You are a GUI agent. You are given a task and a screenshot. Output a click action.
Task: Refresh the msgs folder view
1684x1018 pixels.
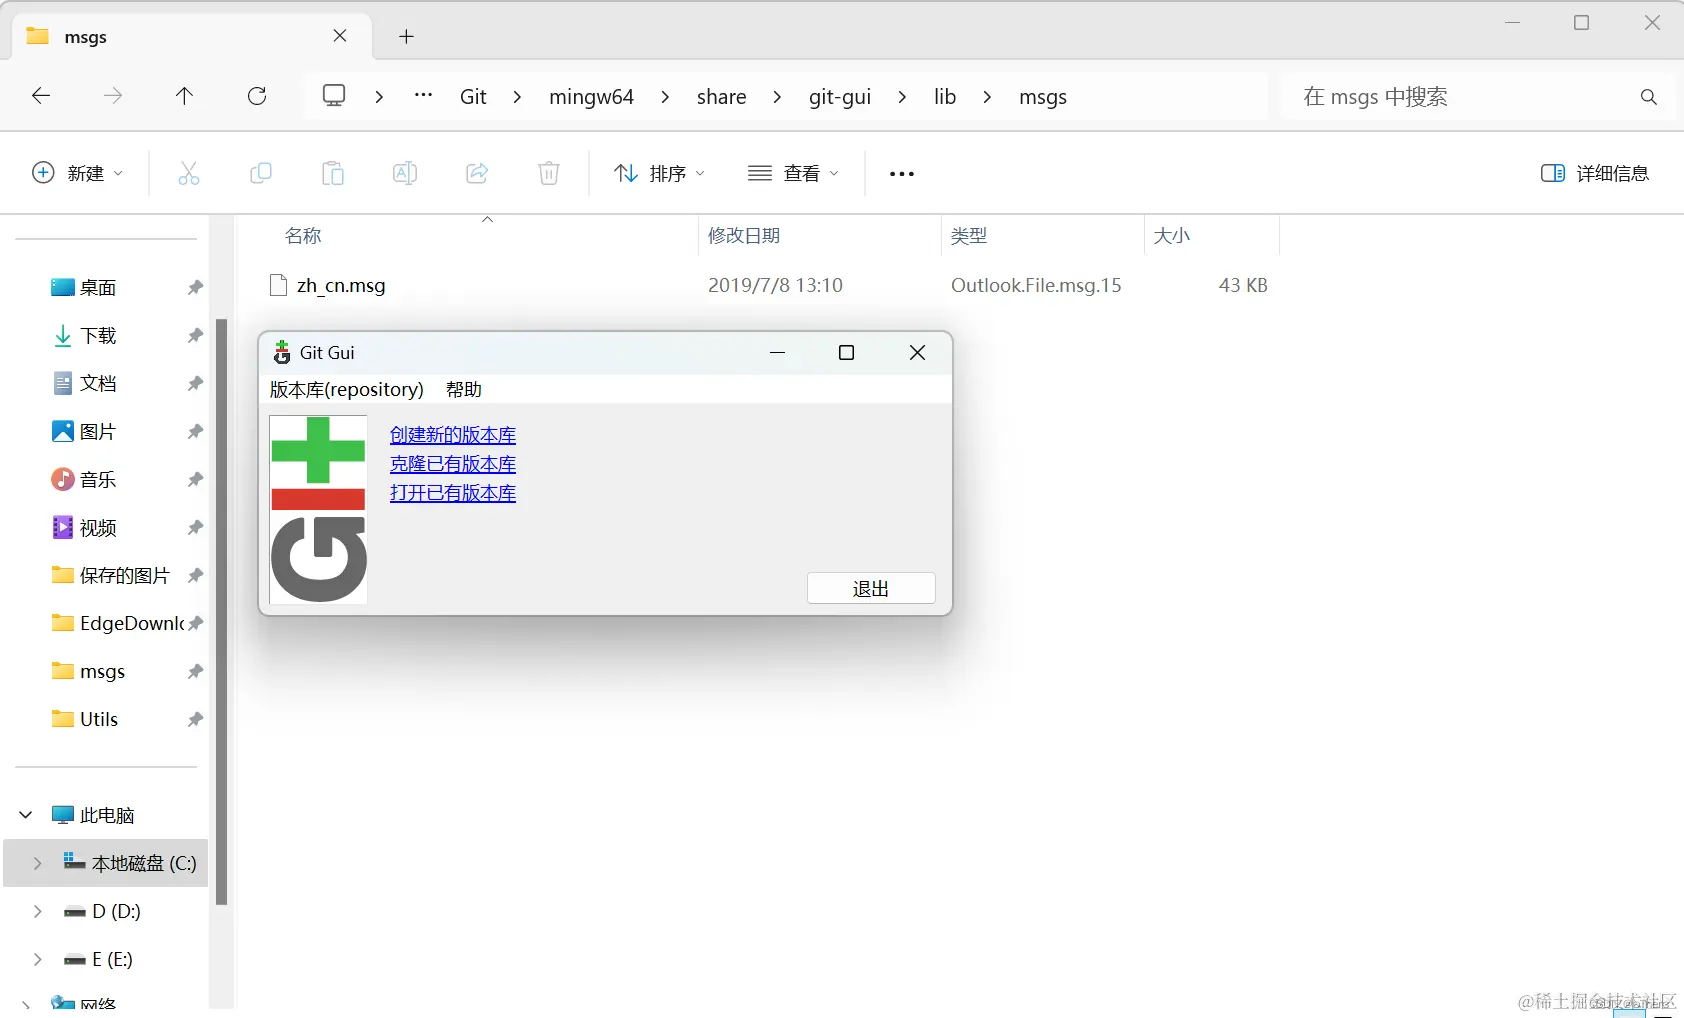click(x=257, y=96)
